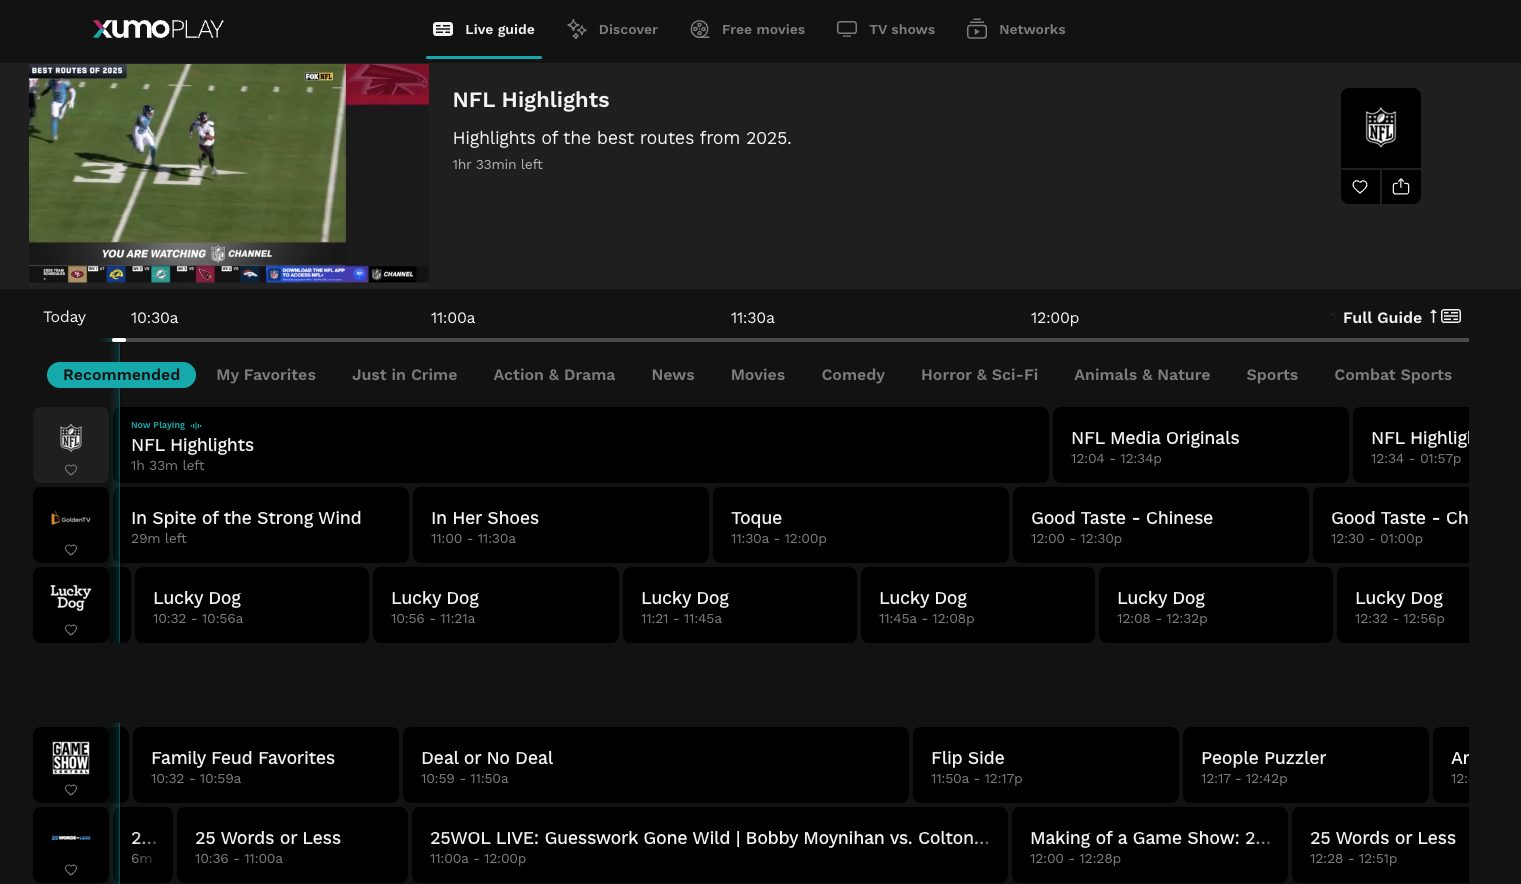Select Lucky Dog 10:32 - 10:56a episode
1521x884 pixels.
(x=252, y=605)
